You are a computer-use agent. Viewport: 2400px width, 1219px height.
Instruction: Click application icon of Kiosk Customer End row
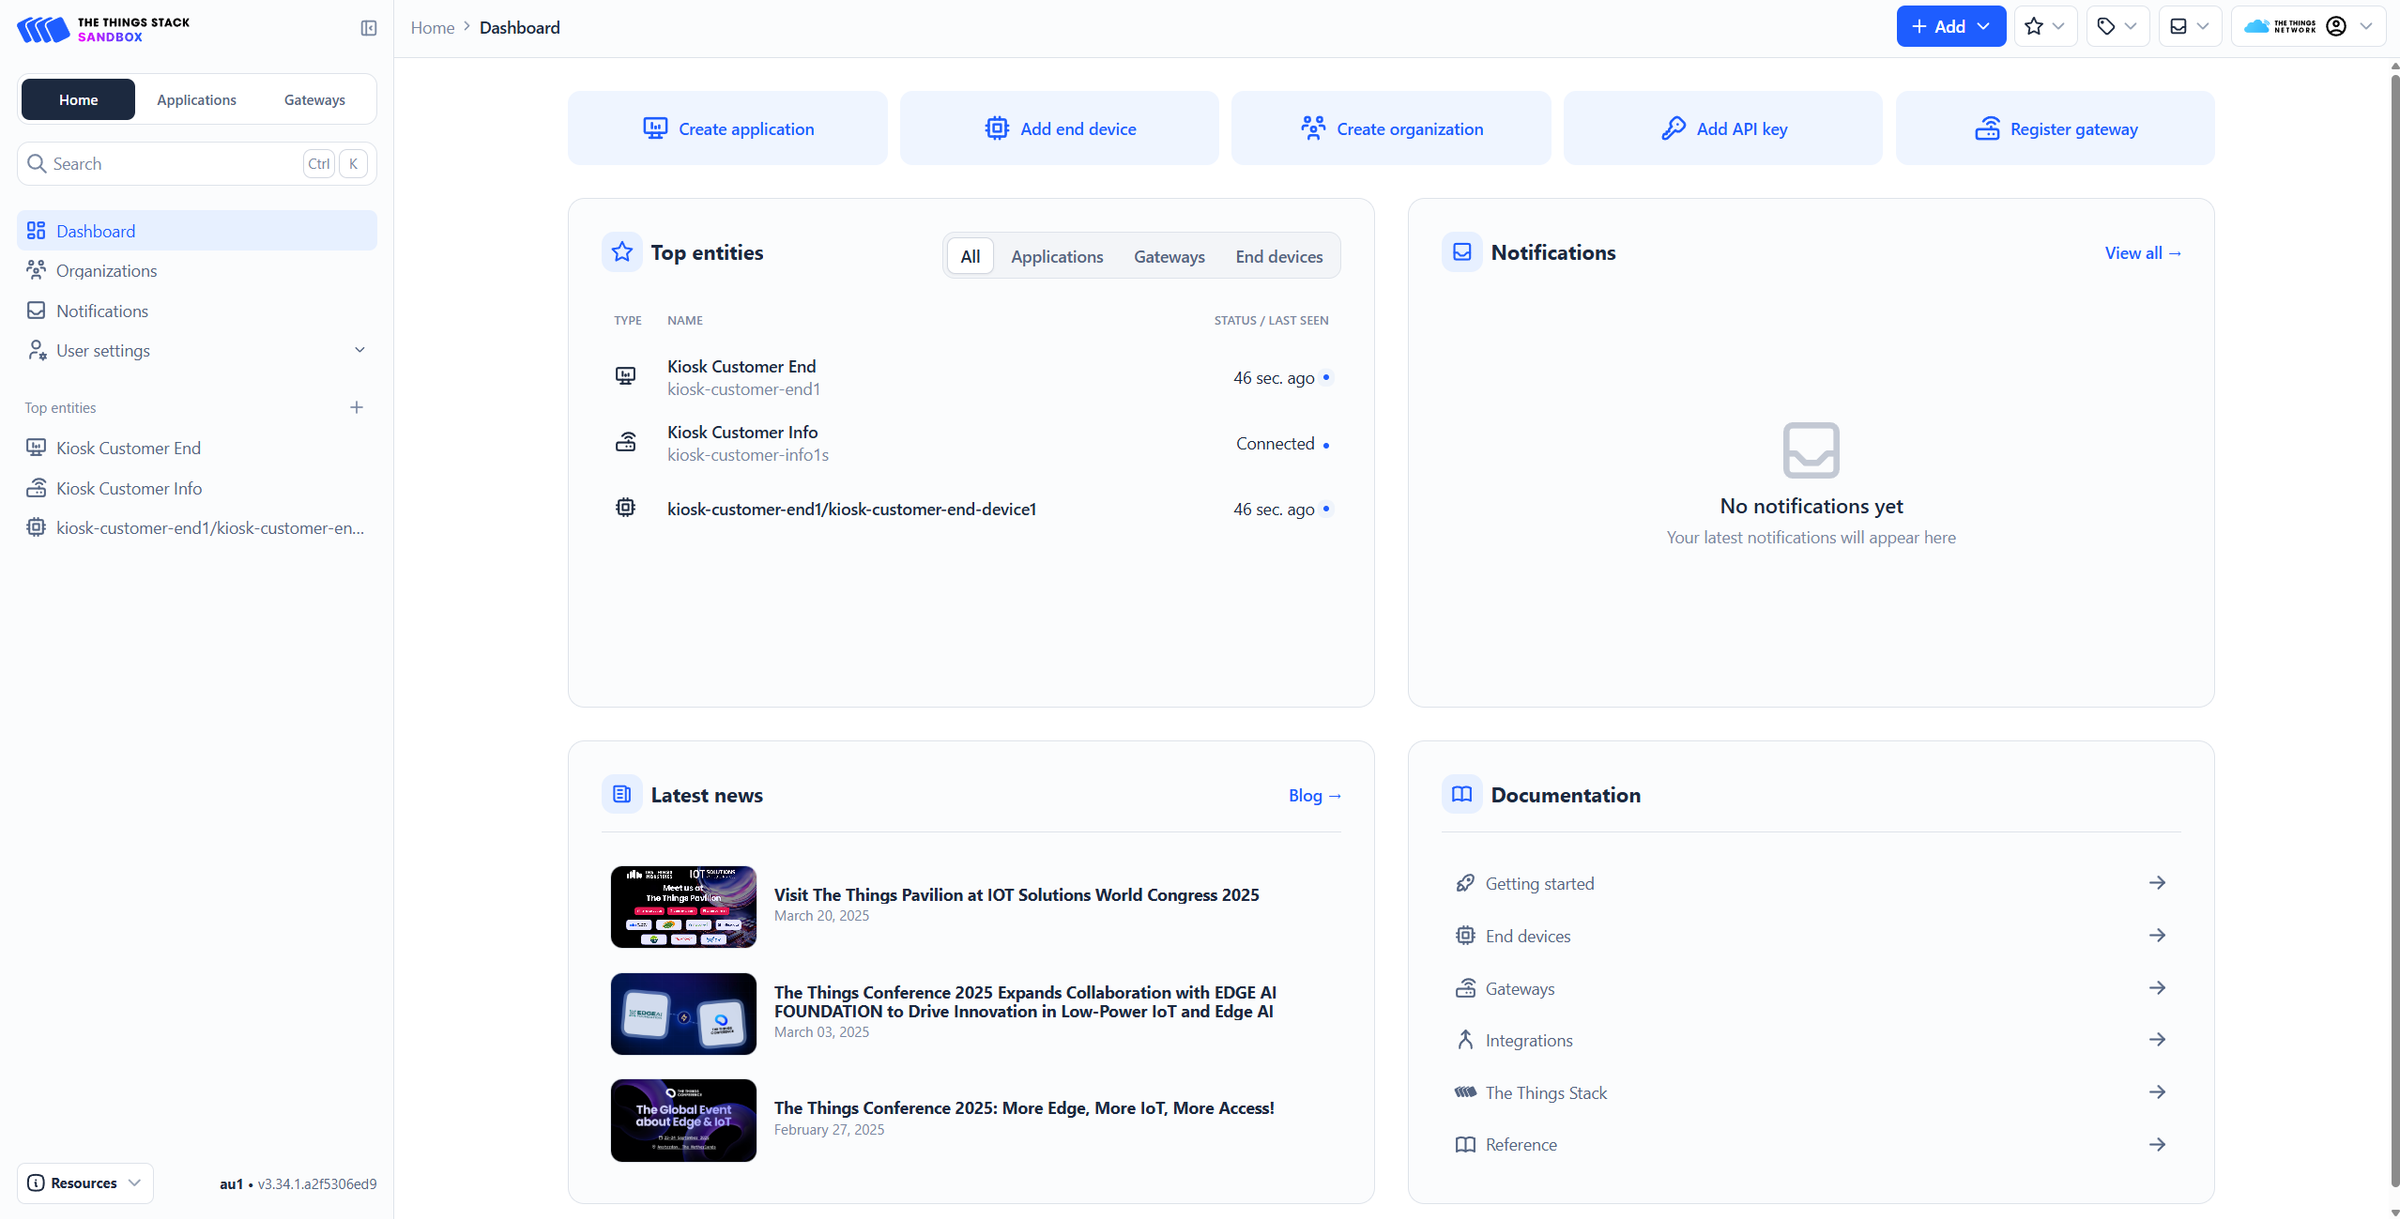coord(625,377)
